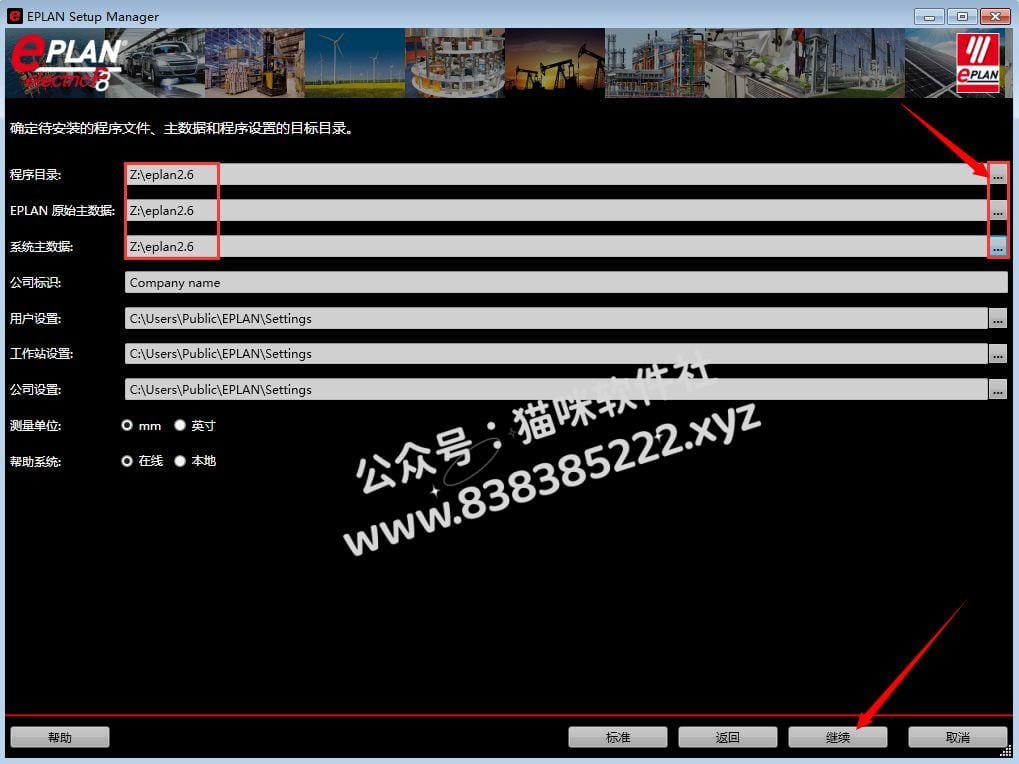The image size is (1019, 764).
Task: Click the 用户设置 path field
Action: pos(556,318)
